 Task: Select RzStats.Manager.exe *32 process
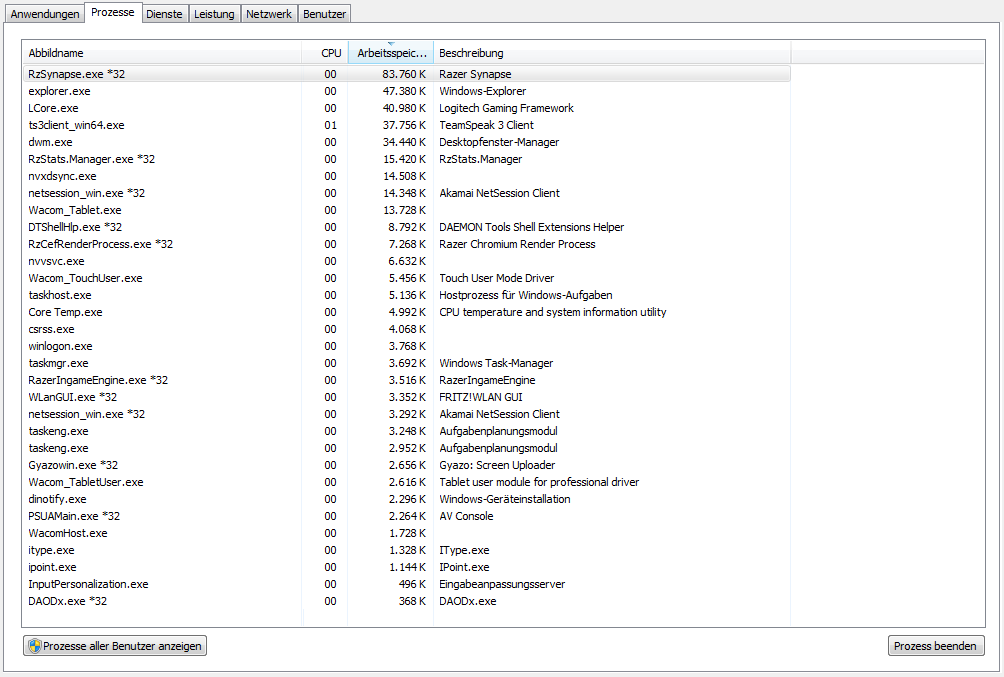click(x=407, y=159)
